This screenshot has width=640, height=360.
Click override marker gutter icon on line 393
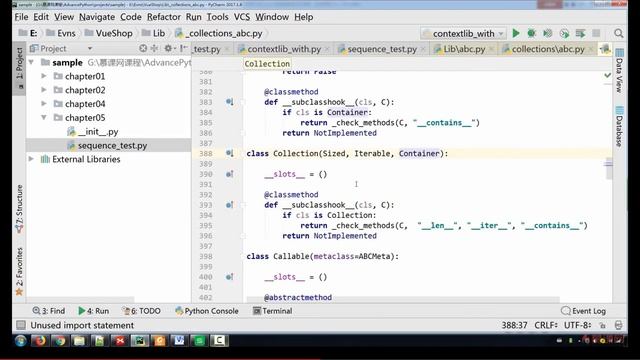(x=230, y=205)
